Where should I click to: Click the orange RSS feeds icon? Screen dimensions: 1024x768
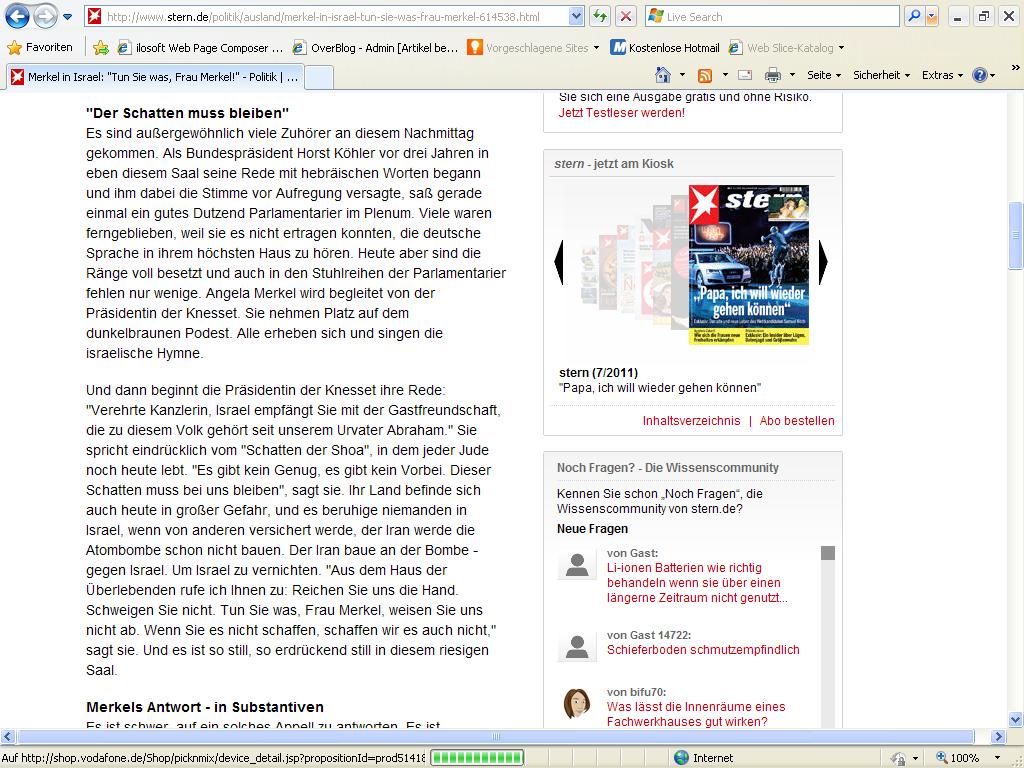705,75
